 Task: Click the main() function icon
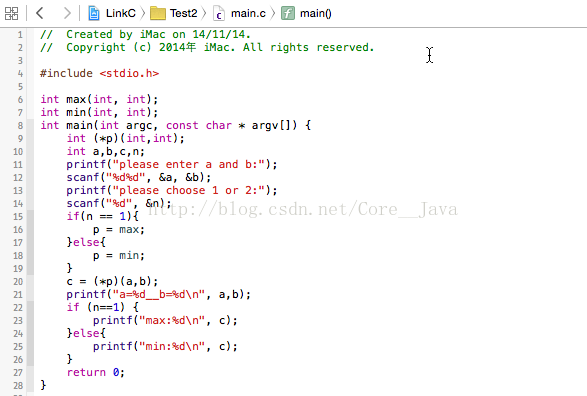pyautogui.click(x=288, y=13)
